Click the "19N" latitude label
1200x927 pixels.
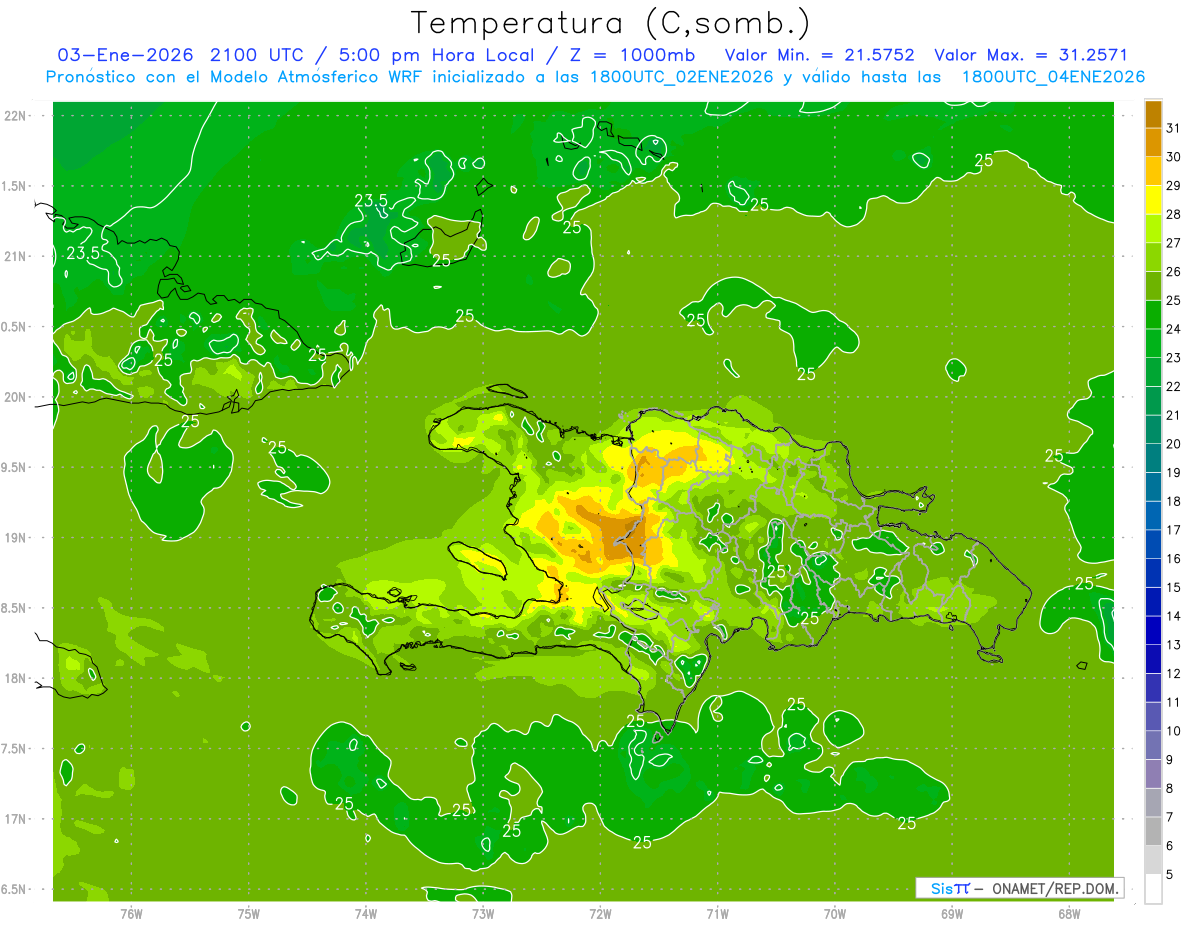16,537
